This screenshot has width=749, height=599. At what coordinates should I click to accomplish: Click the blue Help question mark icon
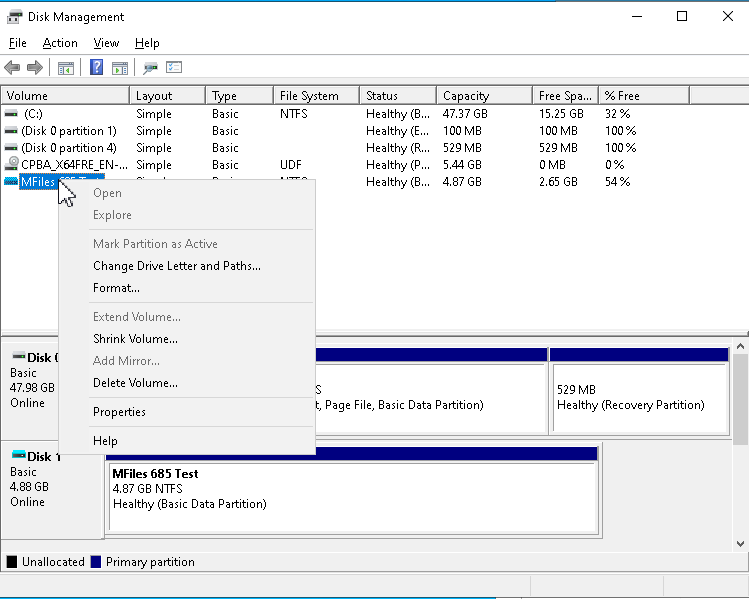click(96, 67)
